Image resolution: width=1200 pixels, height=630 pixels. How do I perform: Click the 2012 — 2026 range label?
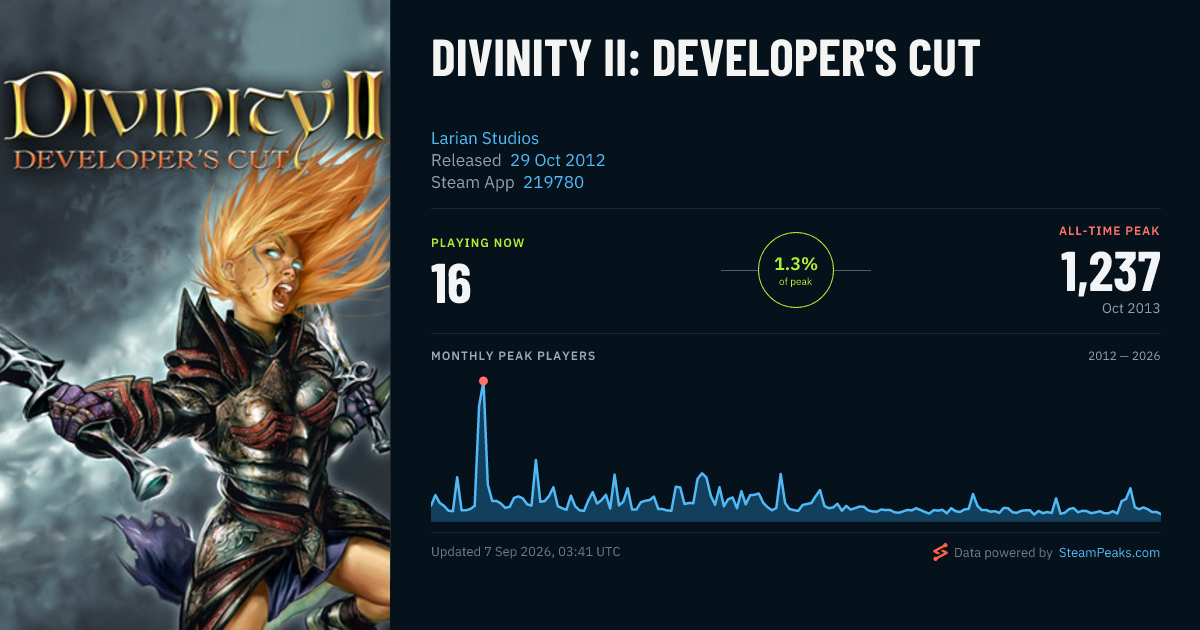pos(1124,356)
